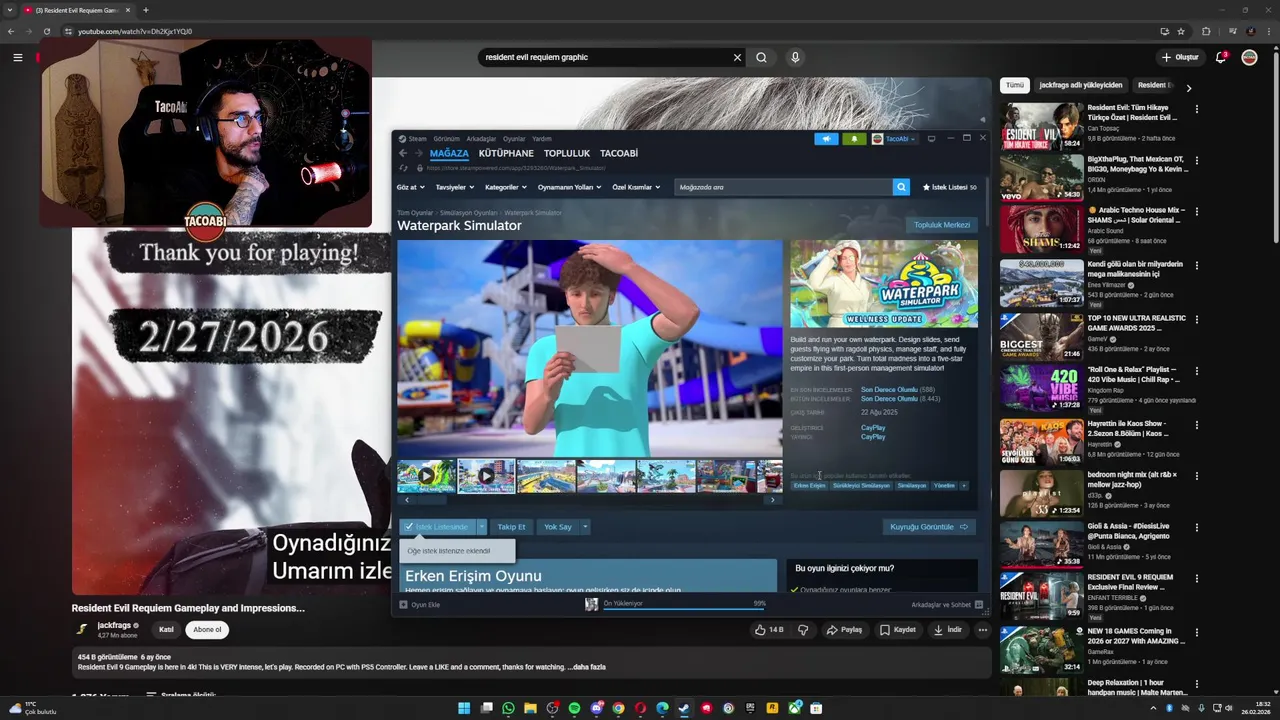Click Windows Start button
The image size is (1280, 720).
tap(464, 708)
